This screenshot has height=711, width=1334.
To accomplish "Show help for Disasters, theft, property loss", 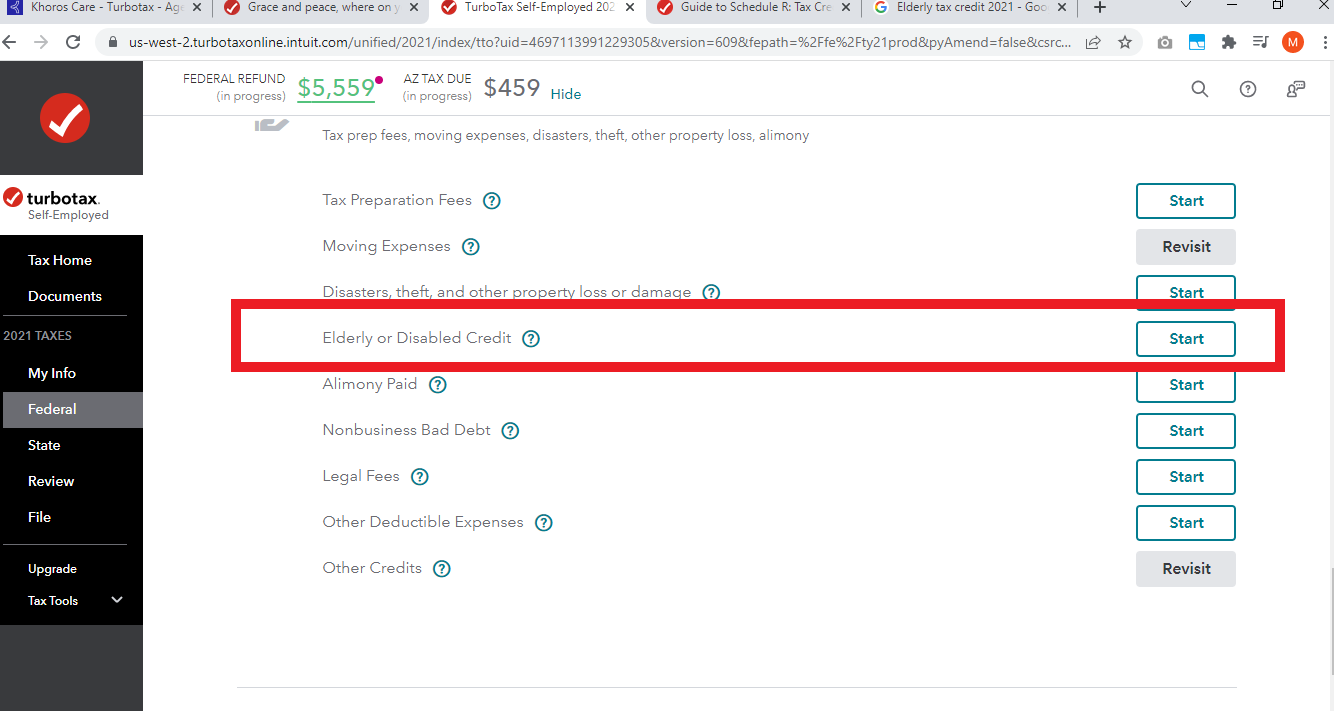I will pyautogui.click(x=711, y=293).
